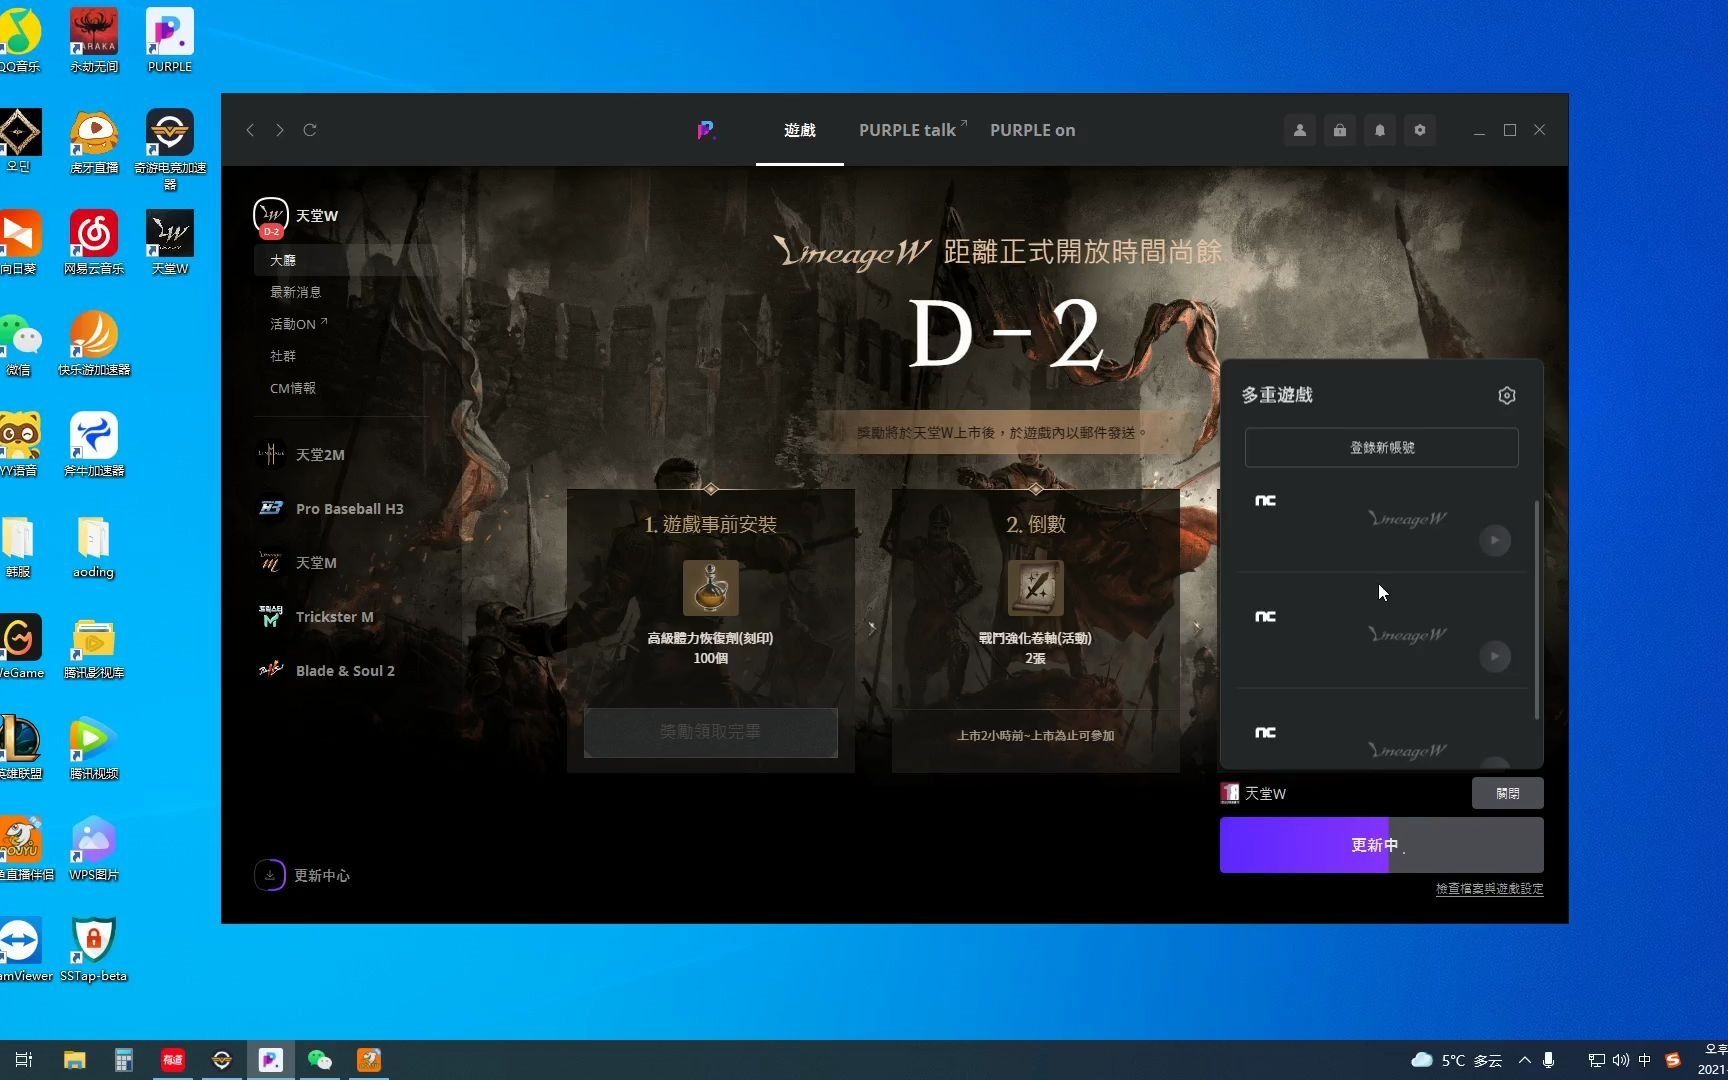Image resolution: width=1728 pixels, height=1080 pixels.
Task: Open the lock security icon
Action: (x=1340, y=130)
